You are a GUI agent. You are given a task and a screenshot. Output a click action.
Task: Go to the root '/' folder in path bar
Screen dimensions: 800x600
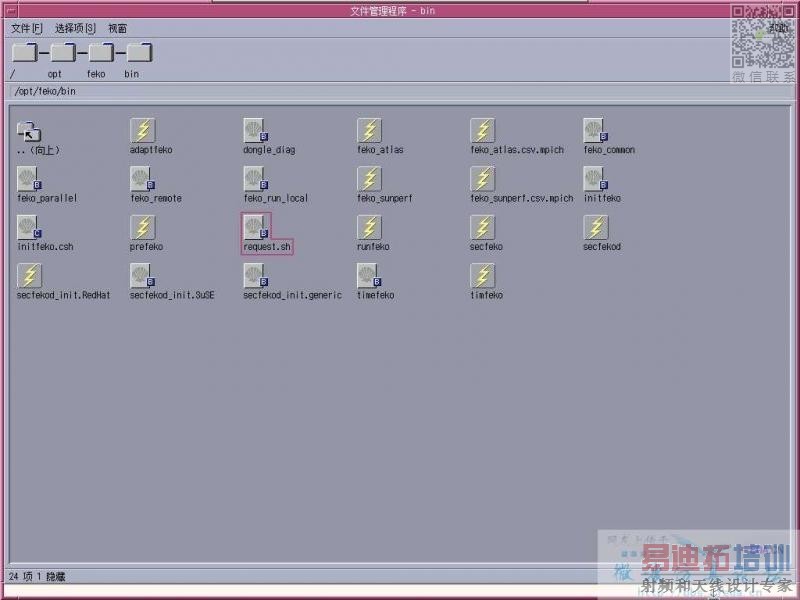[x=24, y=53]
